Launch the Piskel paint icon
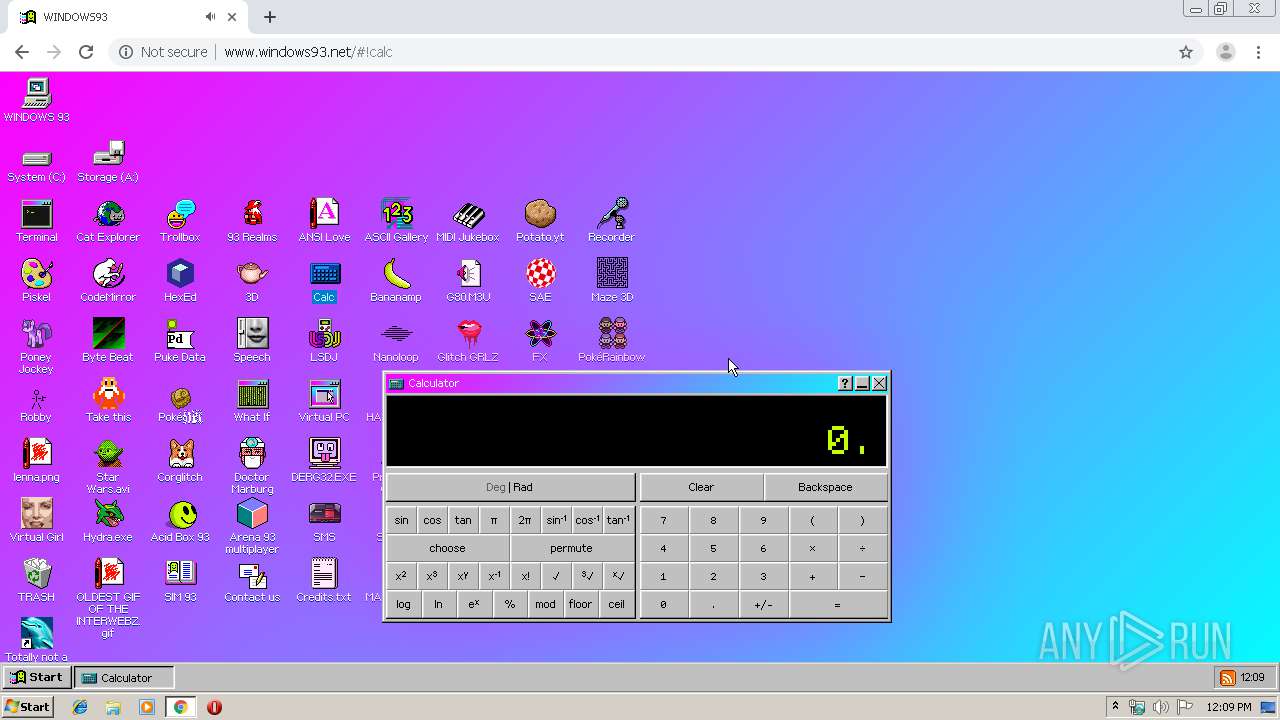Screen dimensions: 1280x720 (36, 281)
